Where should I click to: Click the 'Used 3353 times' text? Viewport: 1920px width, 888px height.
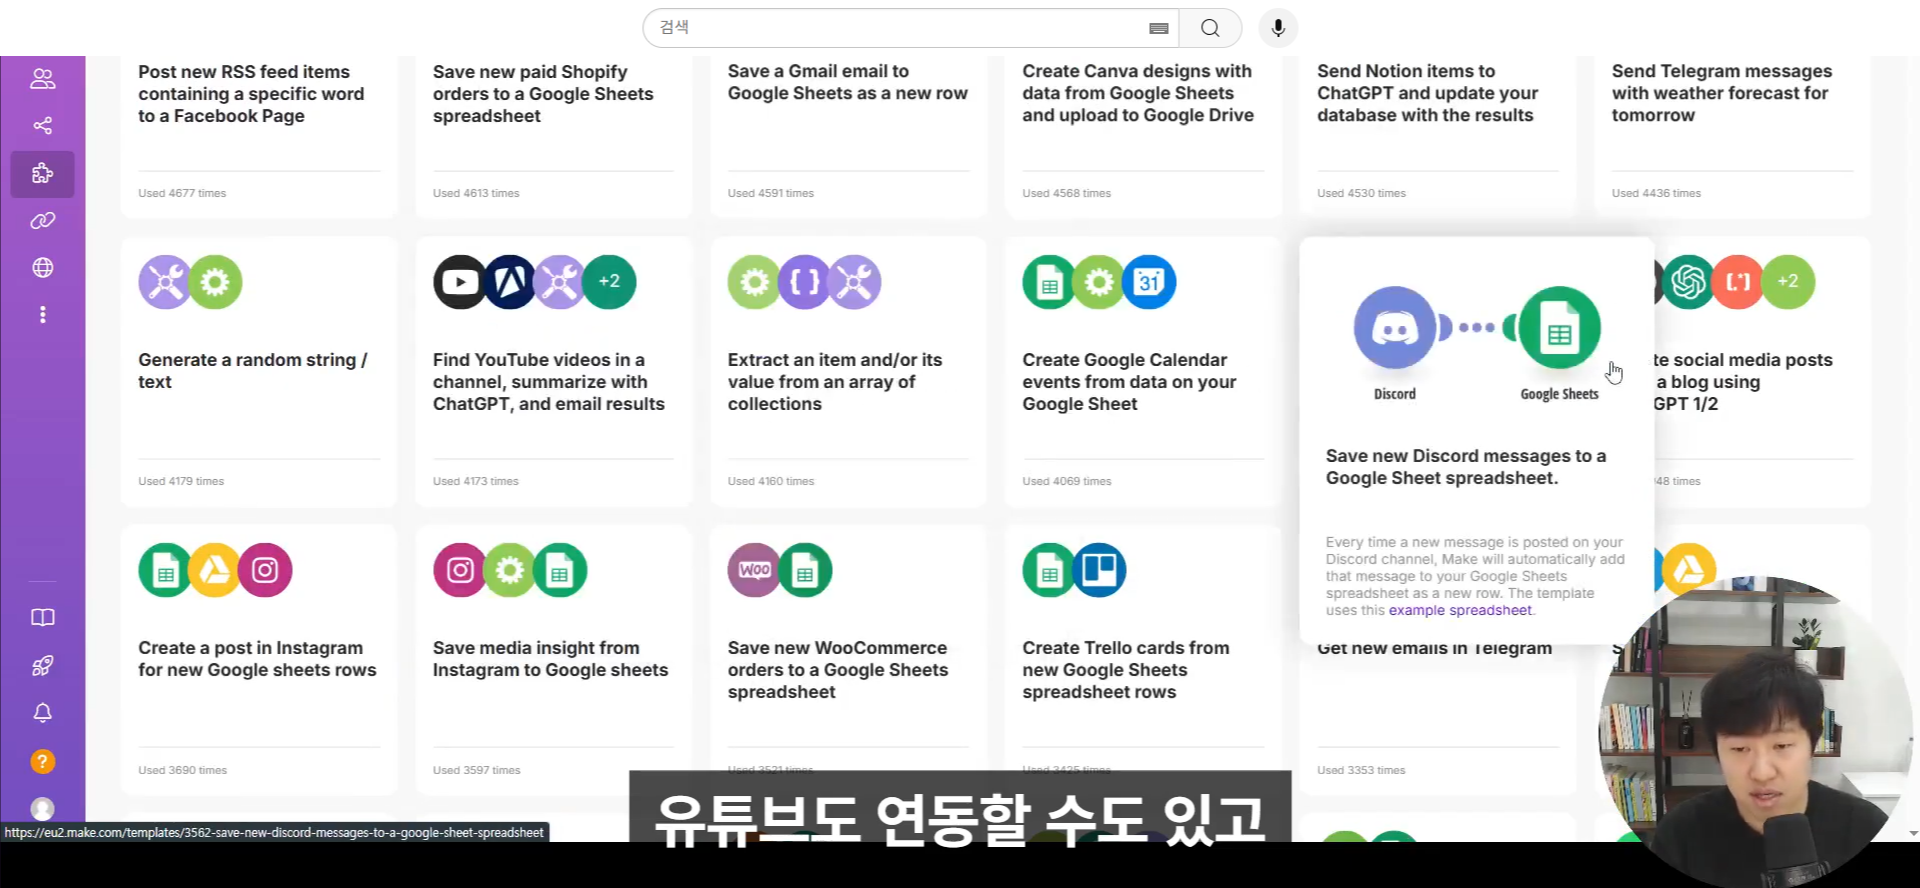click(1361, 770)
